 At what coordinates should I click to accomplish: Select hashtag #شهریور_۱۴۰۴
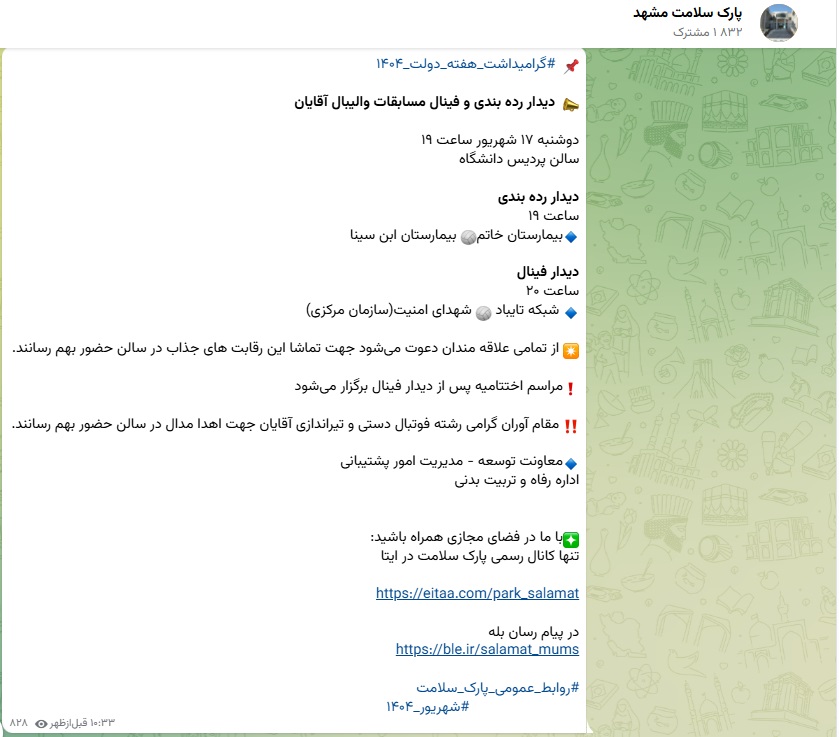(x=427, y=707)
